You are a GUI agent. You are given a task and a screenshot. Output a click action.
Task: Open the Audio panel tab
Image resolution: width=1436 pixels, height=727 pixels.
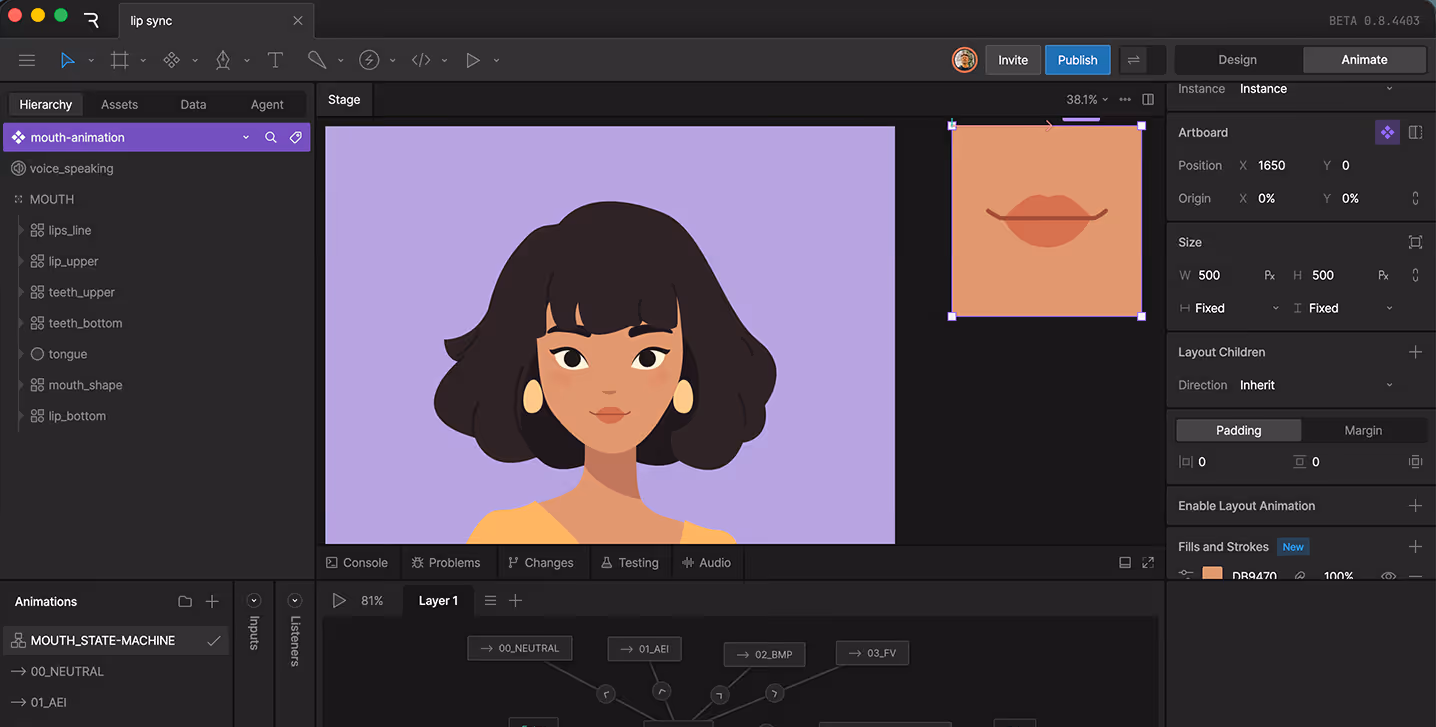[706, 563]
